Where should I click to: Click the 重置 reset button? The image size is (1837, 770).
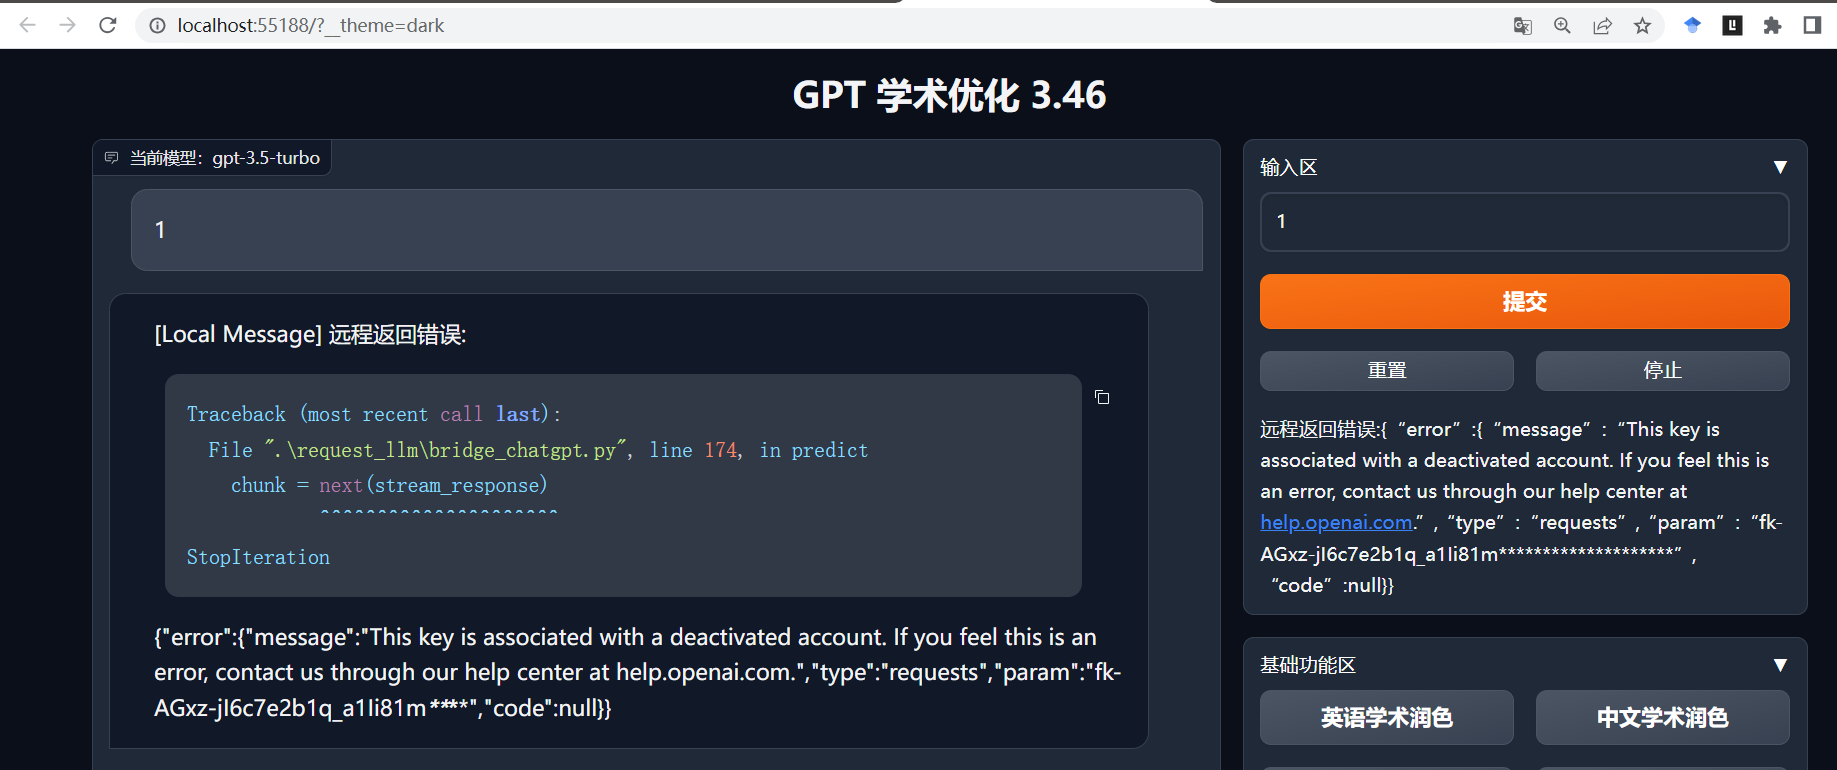(1386, 370)
